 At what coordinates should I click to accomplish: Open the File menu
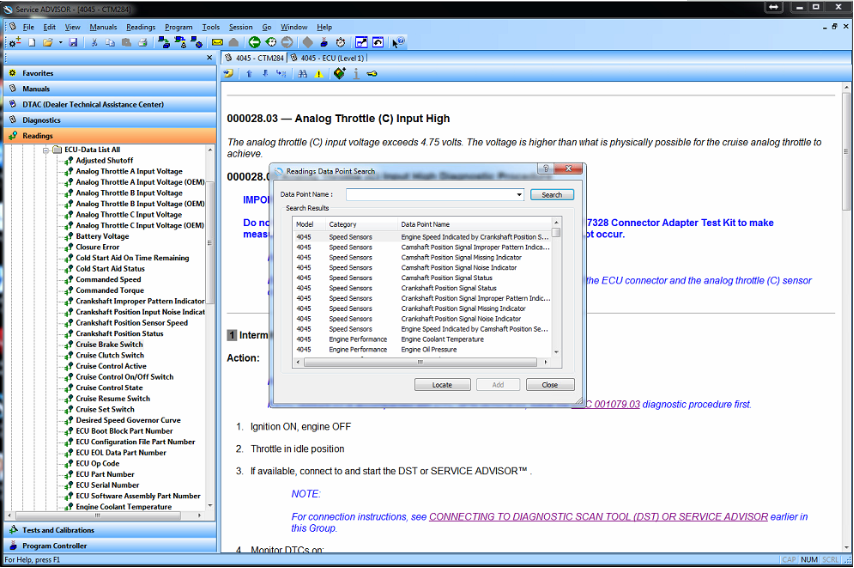pos(28,27)
